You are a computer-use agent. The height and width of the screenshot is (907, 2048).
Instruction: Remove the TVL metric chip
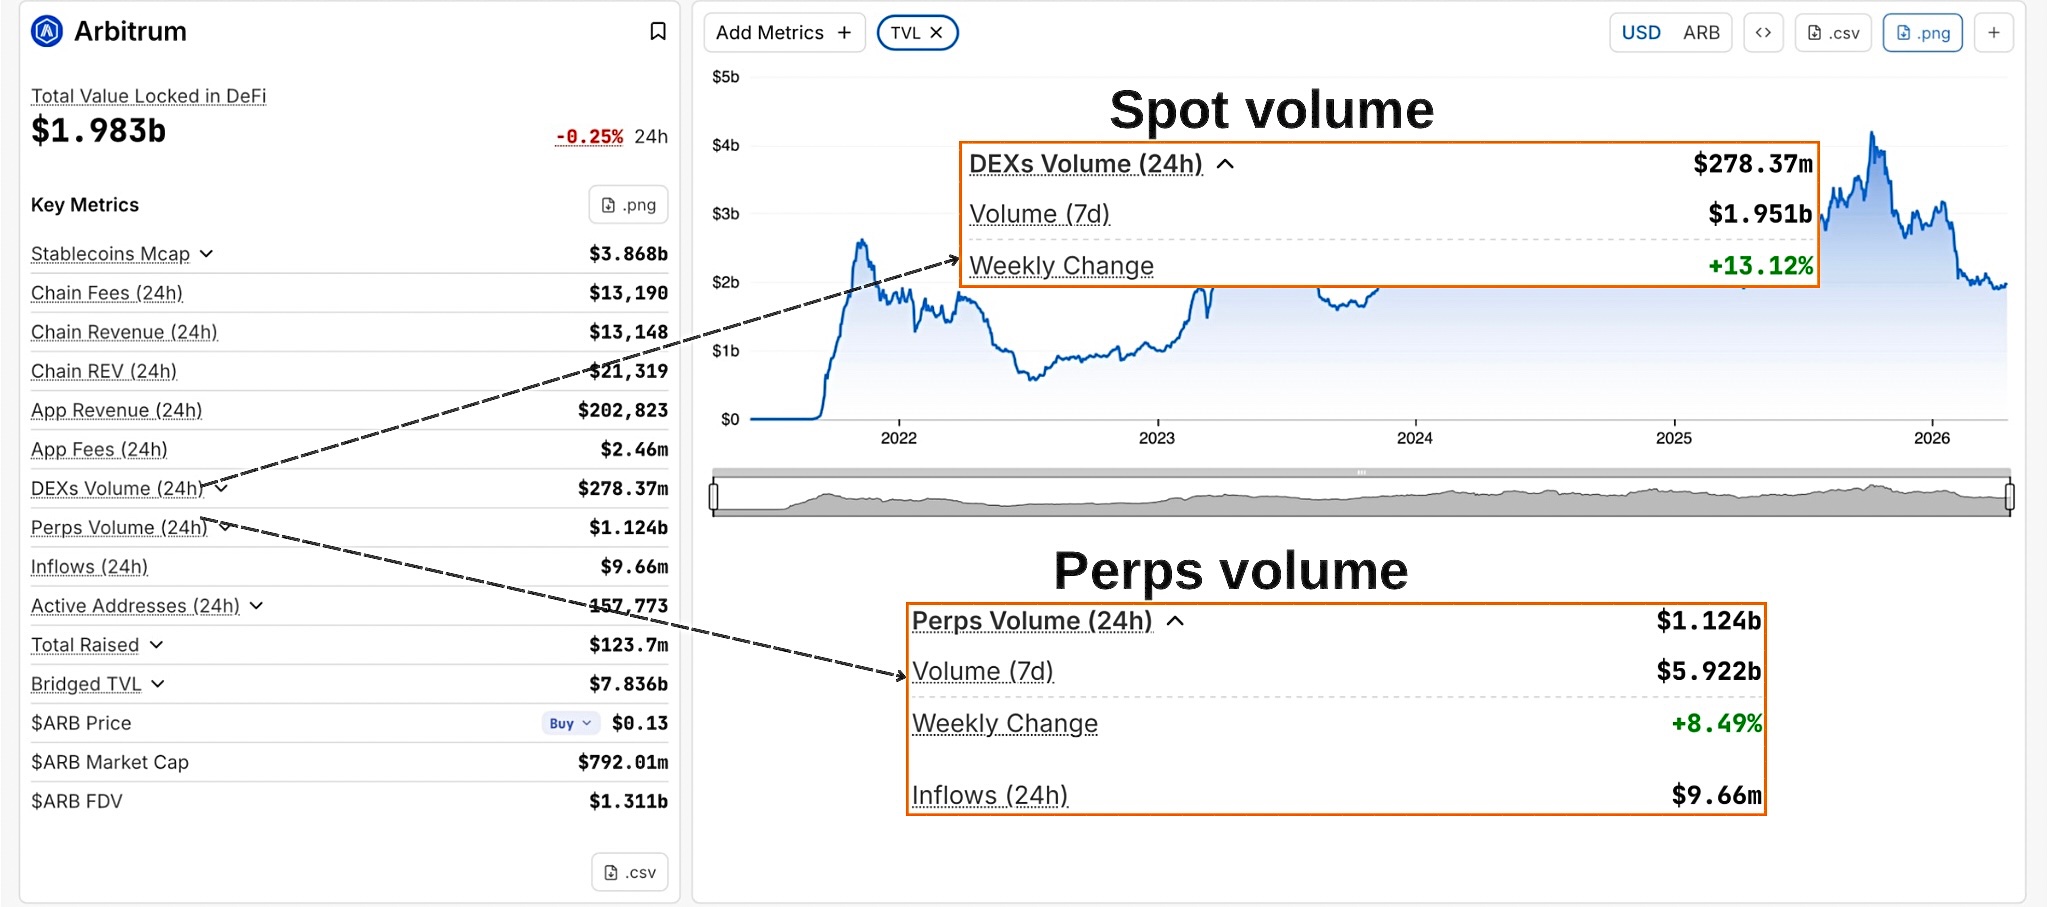point(936,33)
